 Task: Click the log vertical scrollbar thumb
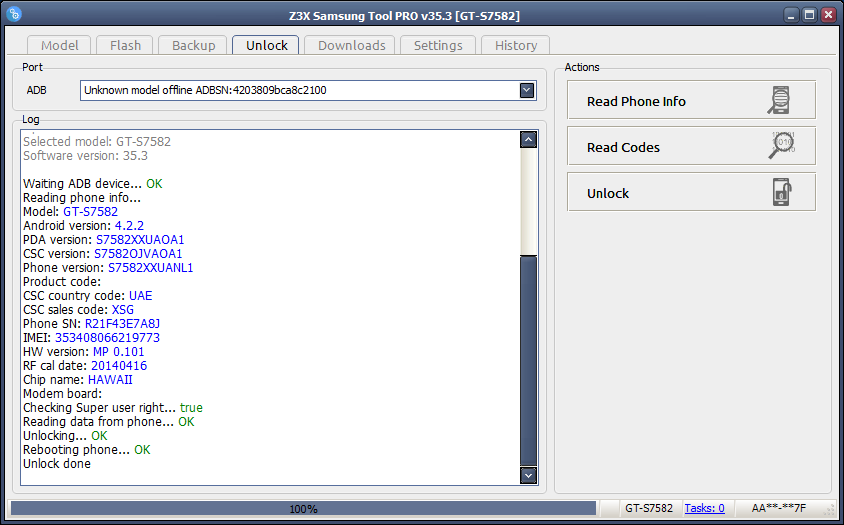click(x=529, y=360)
